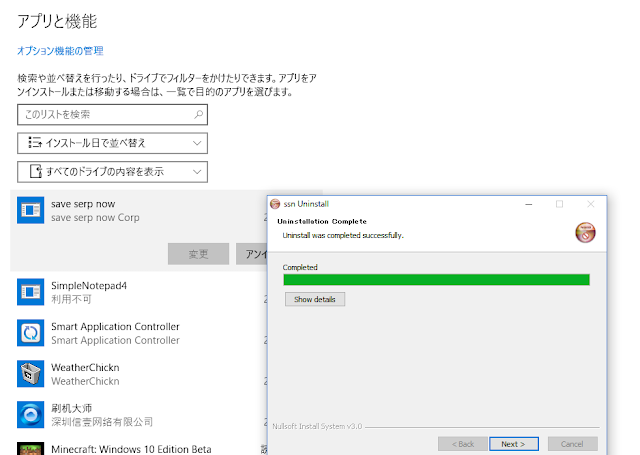Click the Next > button
This screenshot has height=455, width=640.
pyautogui.click(x=514, y=444)
